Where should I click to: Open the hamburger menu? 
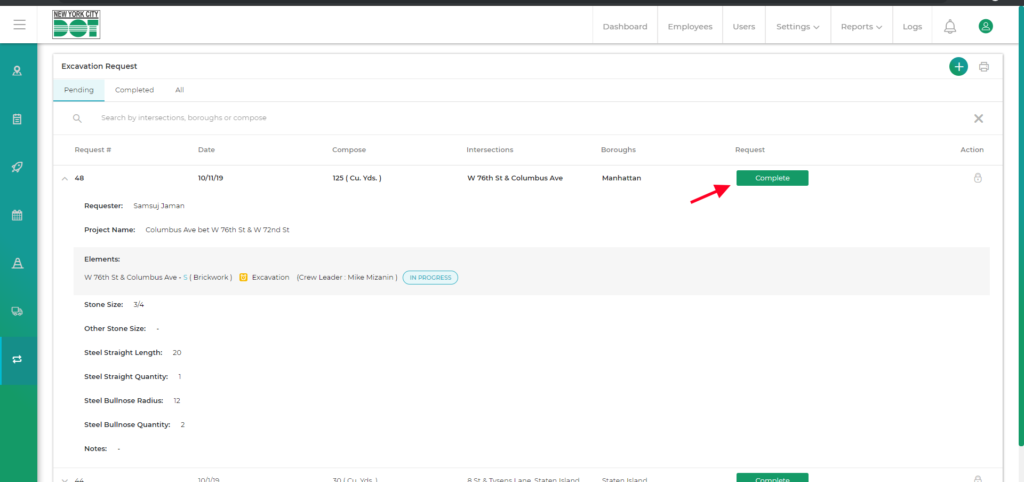pos(19,25)
